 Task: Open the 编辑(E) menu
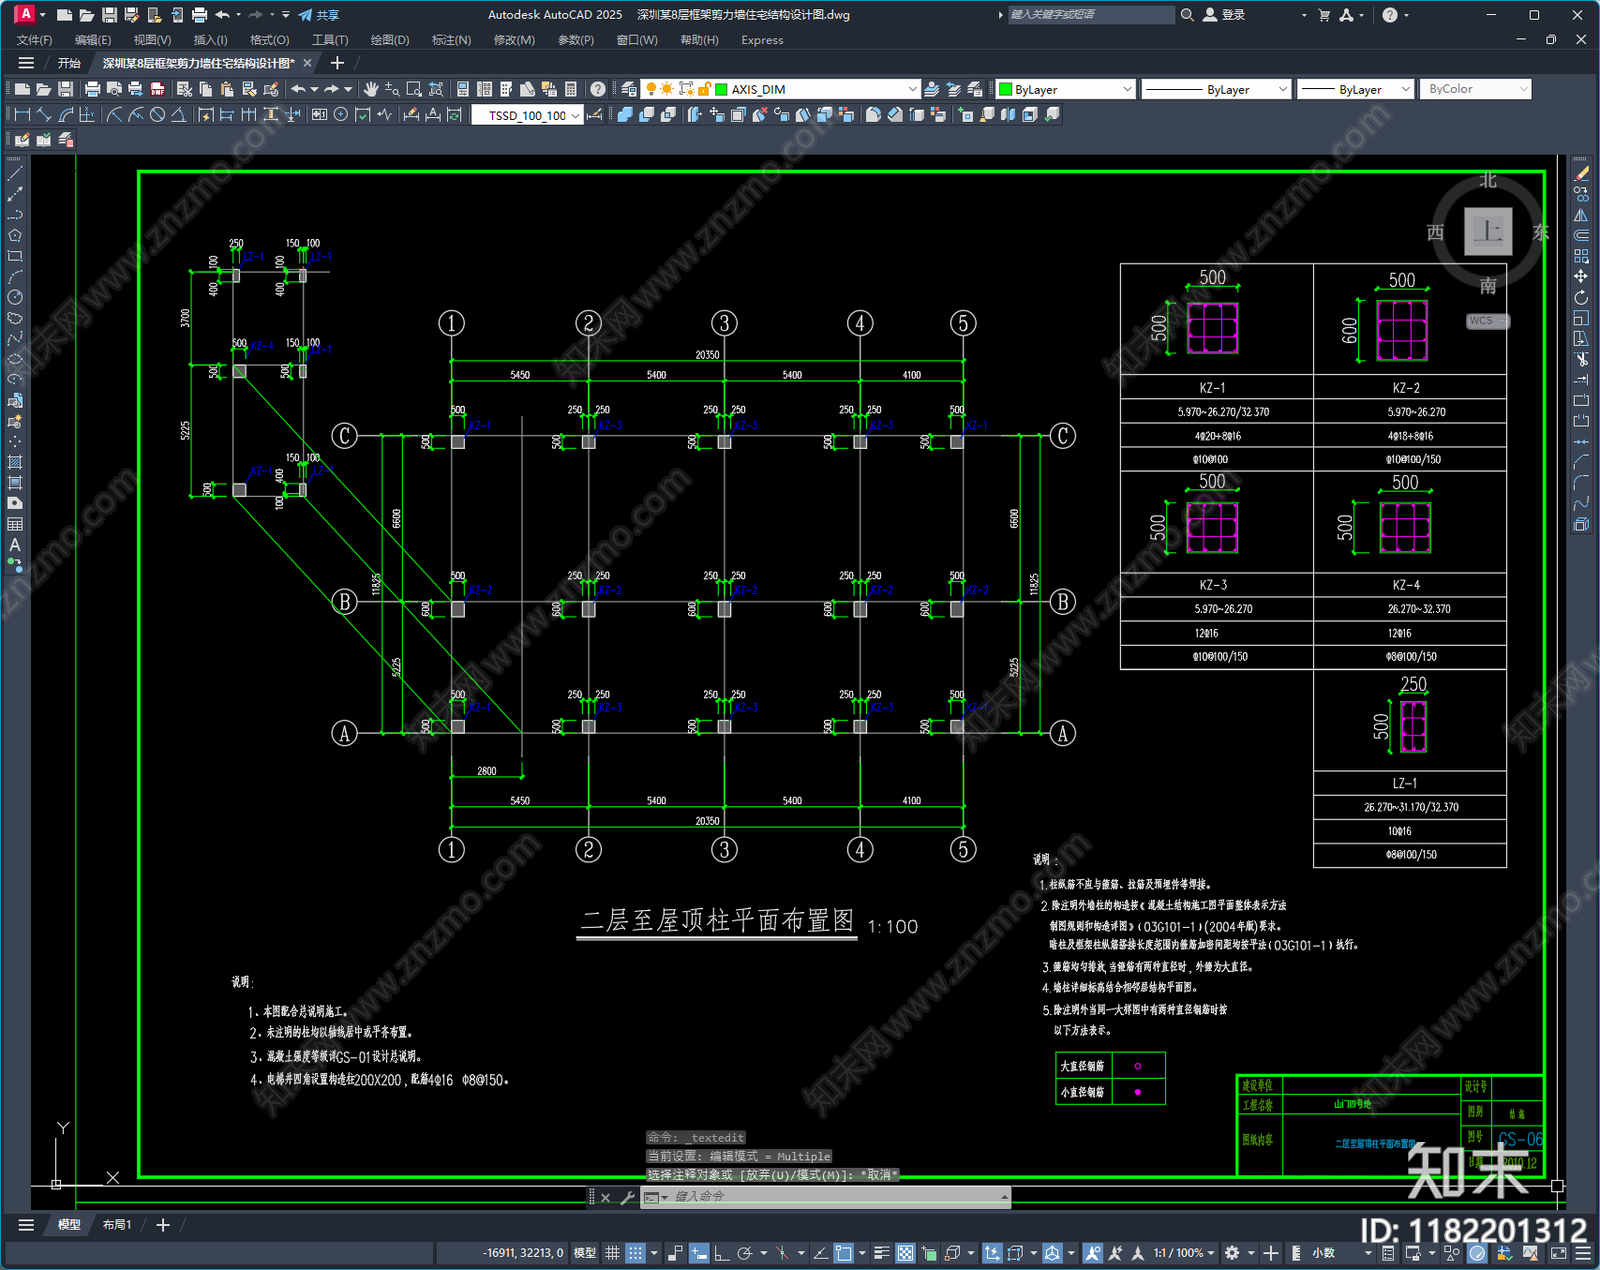pos(93,40)
